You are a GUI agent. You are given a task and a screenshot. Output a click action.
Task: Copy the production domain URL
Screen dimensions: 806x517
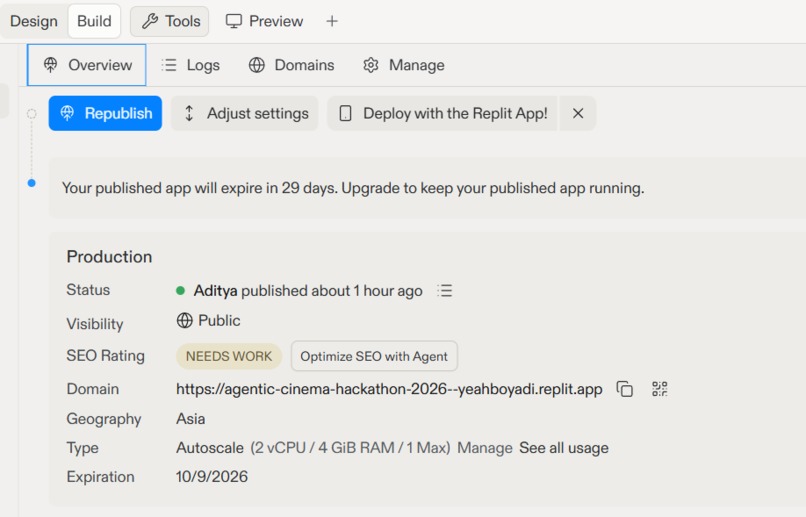point(625,389)
